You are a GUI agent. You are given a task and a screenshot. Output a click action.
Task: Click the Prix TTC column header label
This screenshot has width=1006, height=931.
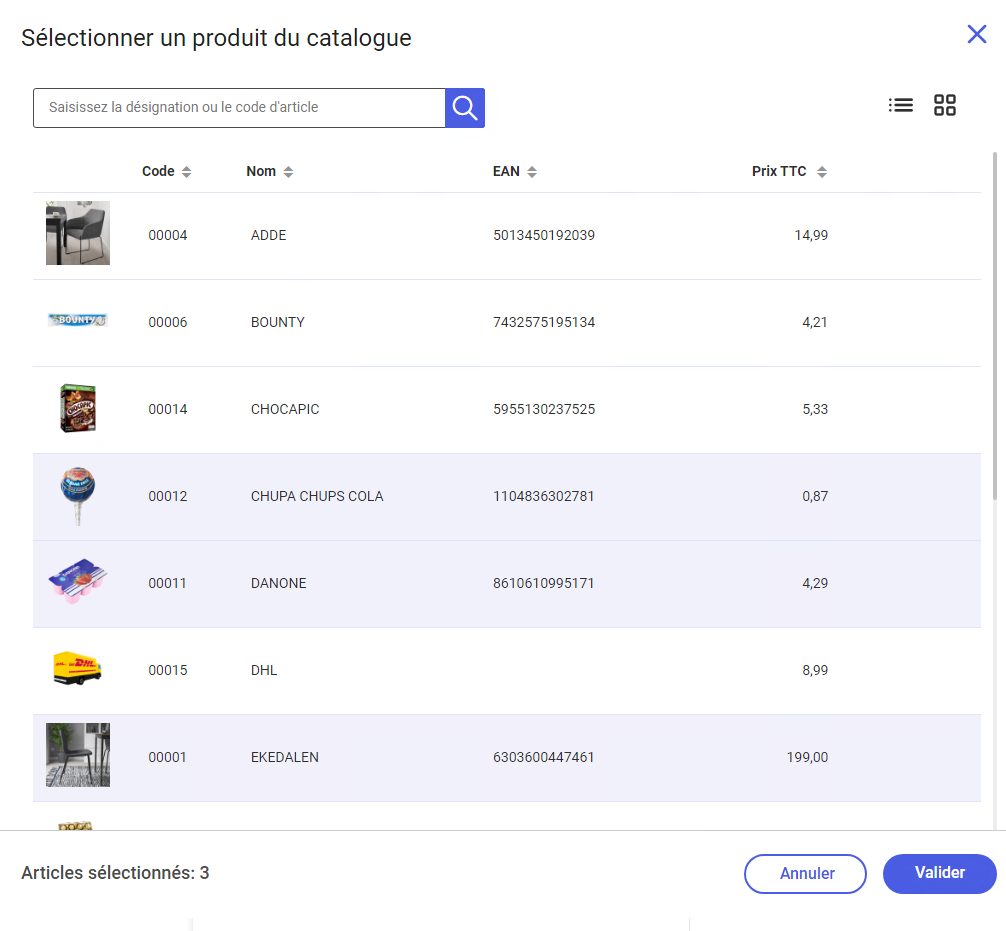[779, 171]
